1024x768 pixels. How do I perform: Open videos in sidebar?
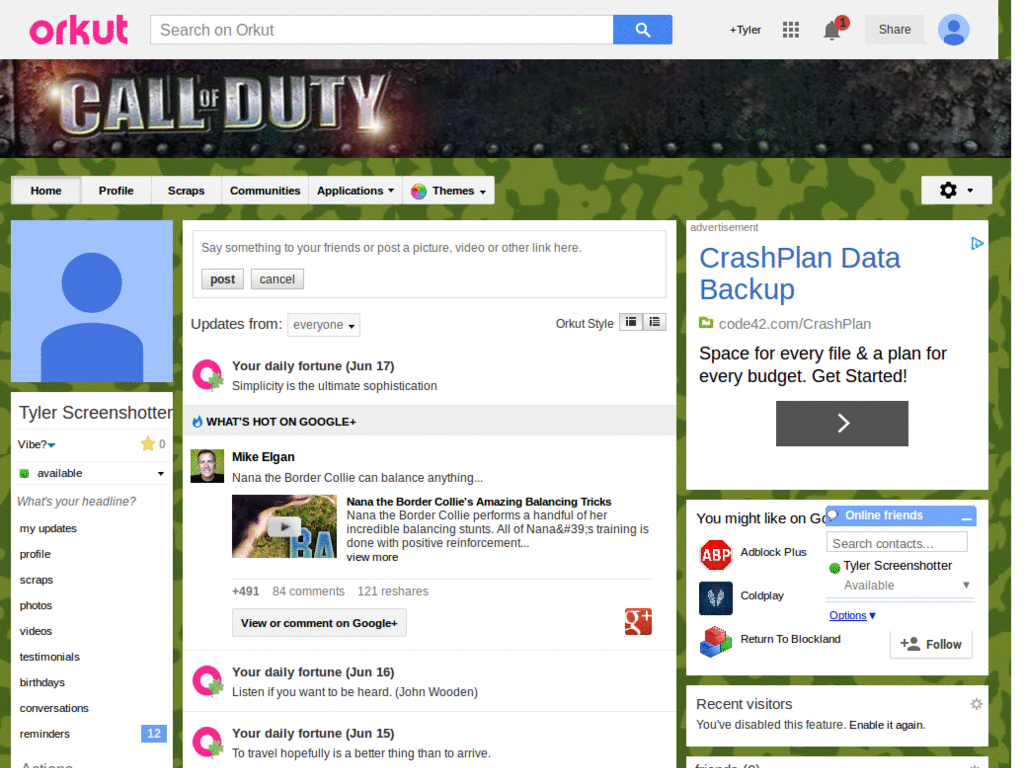[36, 631]
